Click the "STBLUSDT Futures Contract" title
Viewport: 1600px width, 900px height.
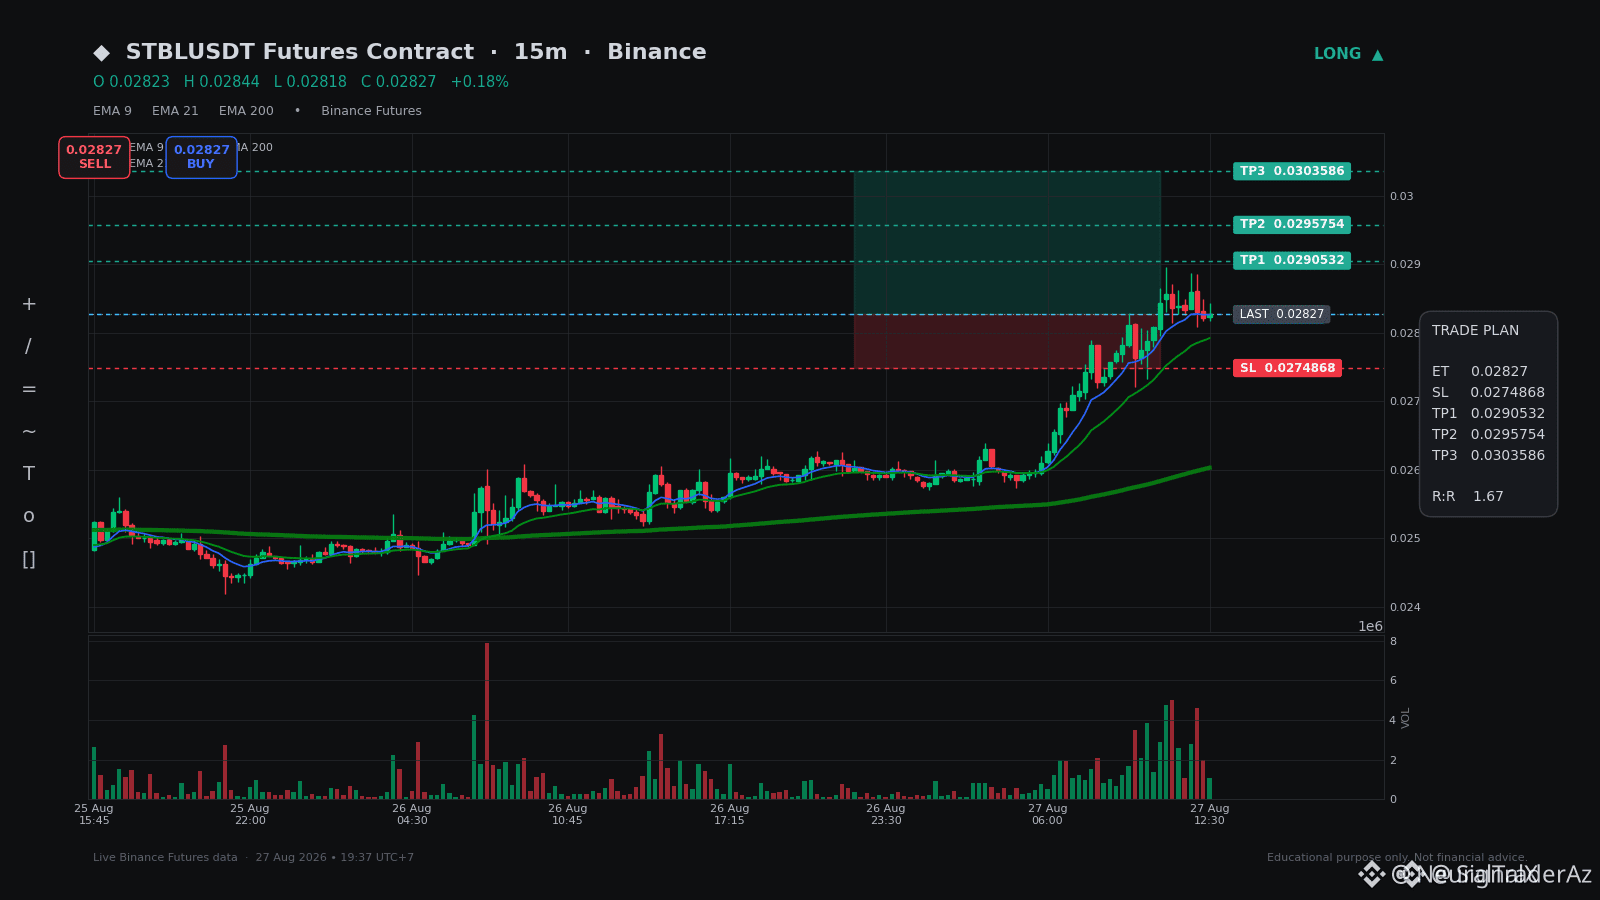click(300, 52)
